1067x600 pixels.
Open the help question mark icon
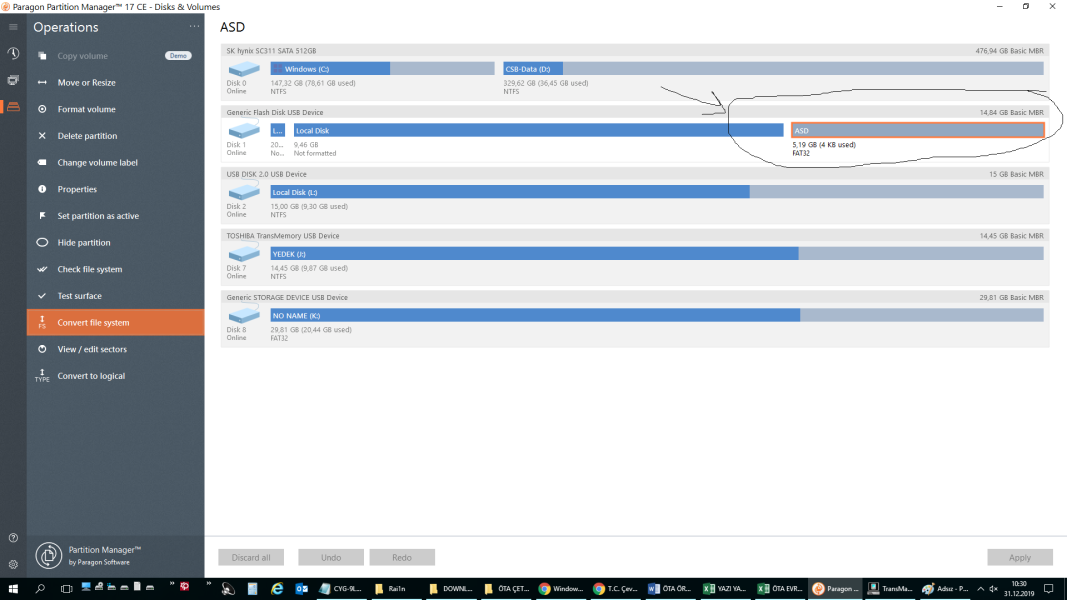13,539
